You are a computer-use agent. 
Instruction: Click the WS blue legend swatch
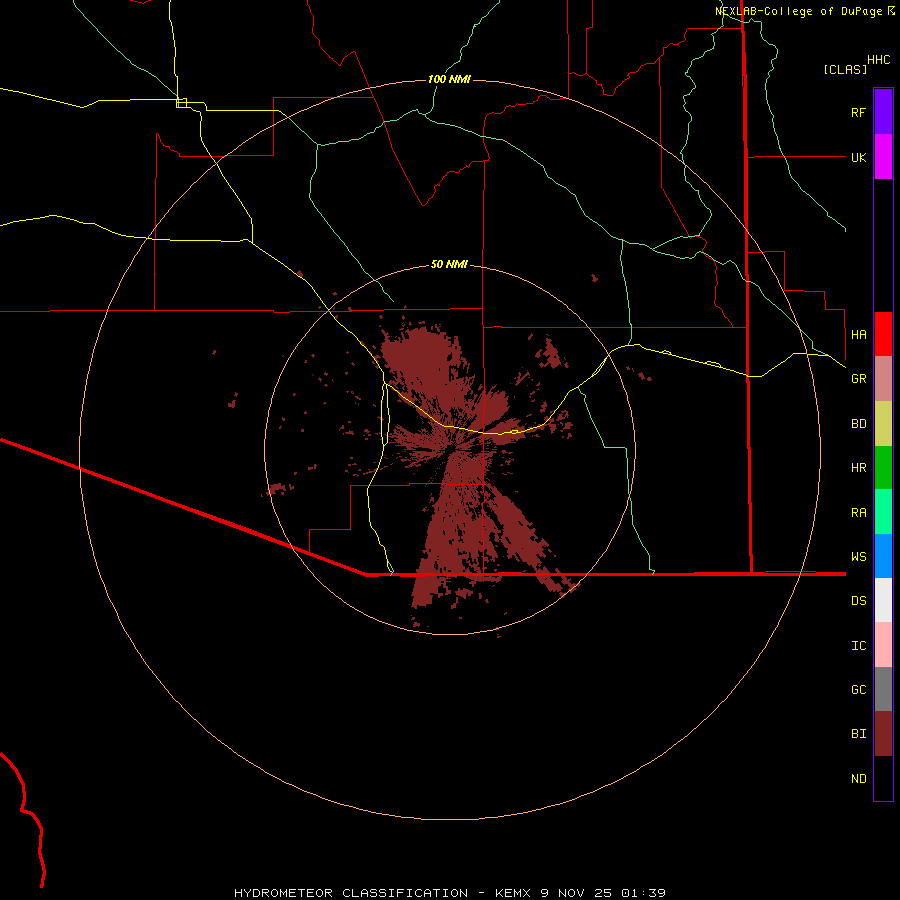pos(883,556)
